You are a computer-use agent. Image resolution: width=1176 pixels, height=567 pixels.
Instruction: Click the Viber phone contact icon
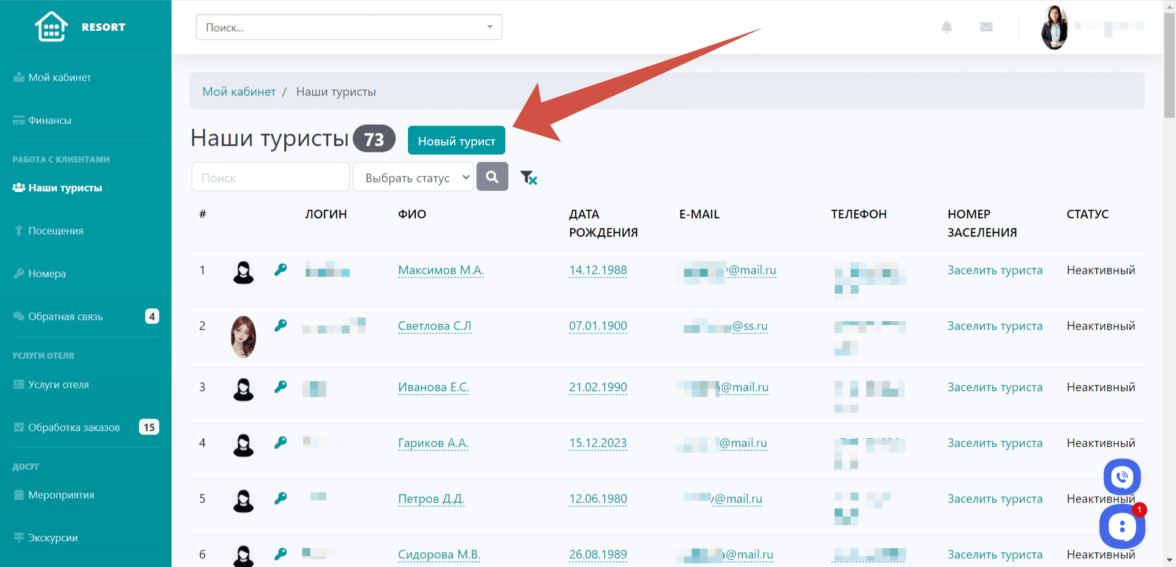[x=1121, y=476]
